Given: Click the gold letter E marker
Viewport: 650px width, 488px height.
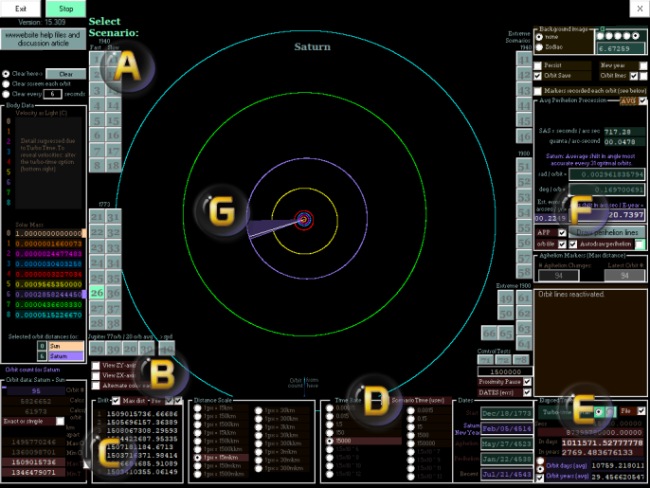Looking at the screenshot, I should click(x=584, y=409).
